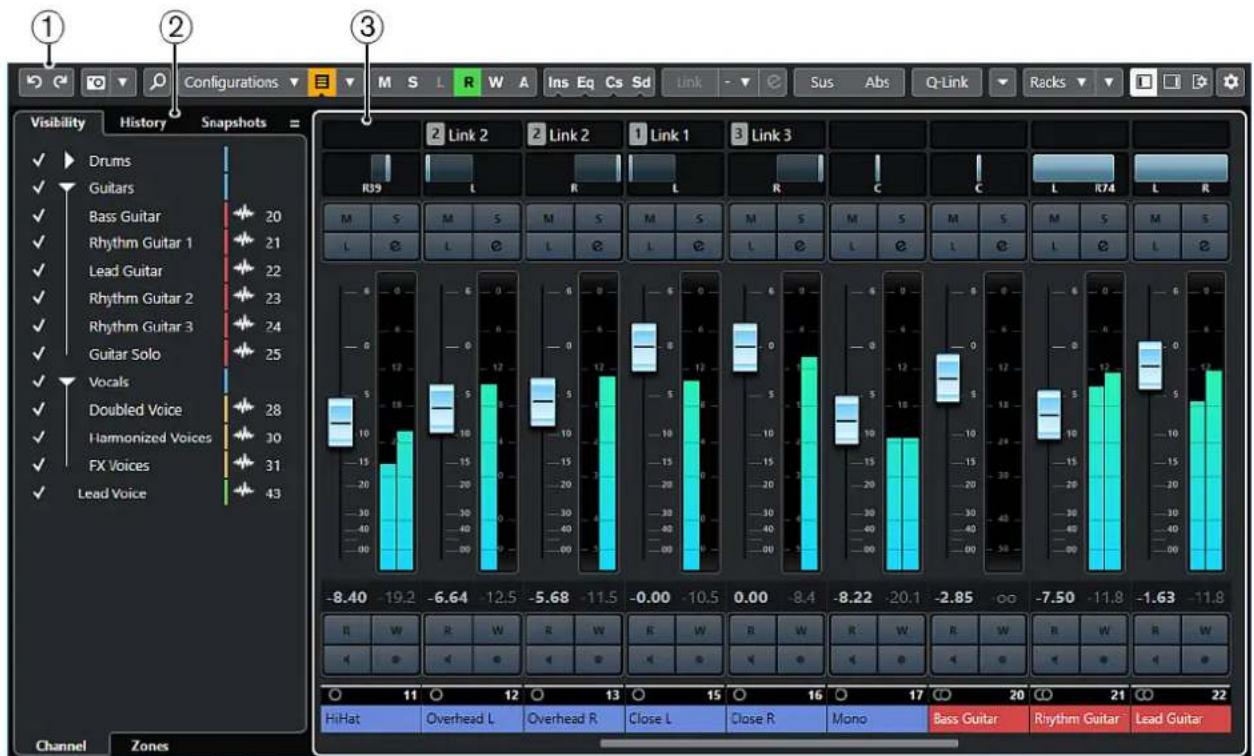
Task: Click the Cs channel strip bypass button
Action: (611, 81)
